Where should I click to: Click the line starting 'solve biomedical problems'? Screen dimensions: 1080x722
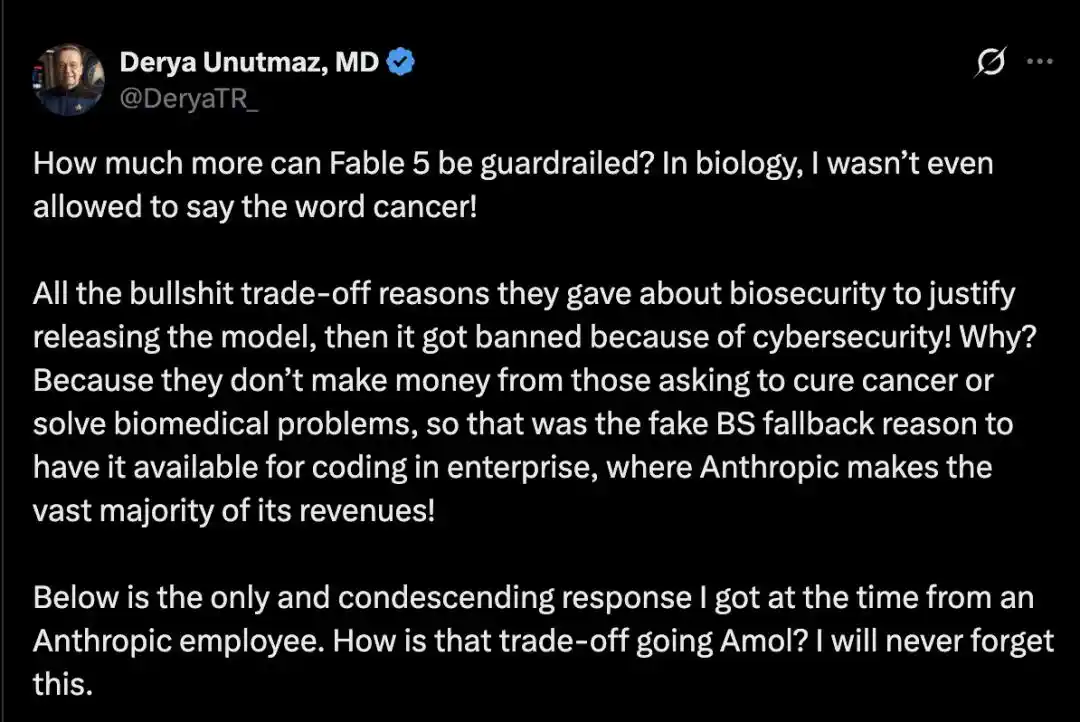[x=523, y=424]
